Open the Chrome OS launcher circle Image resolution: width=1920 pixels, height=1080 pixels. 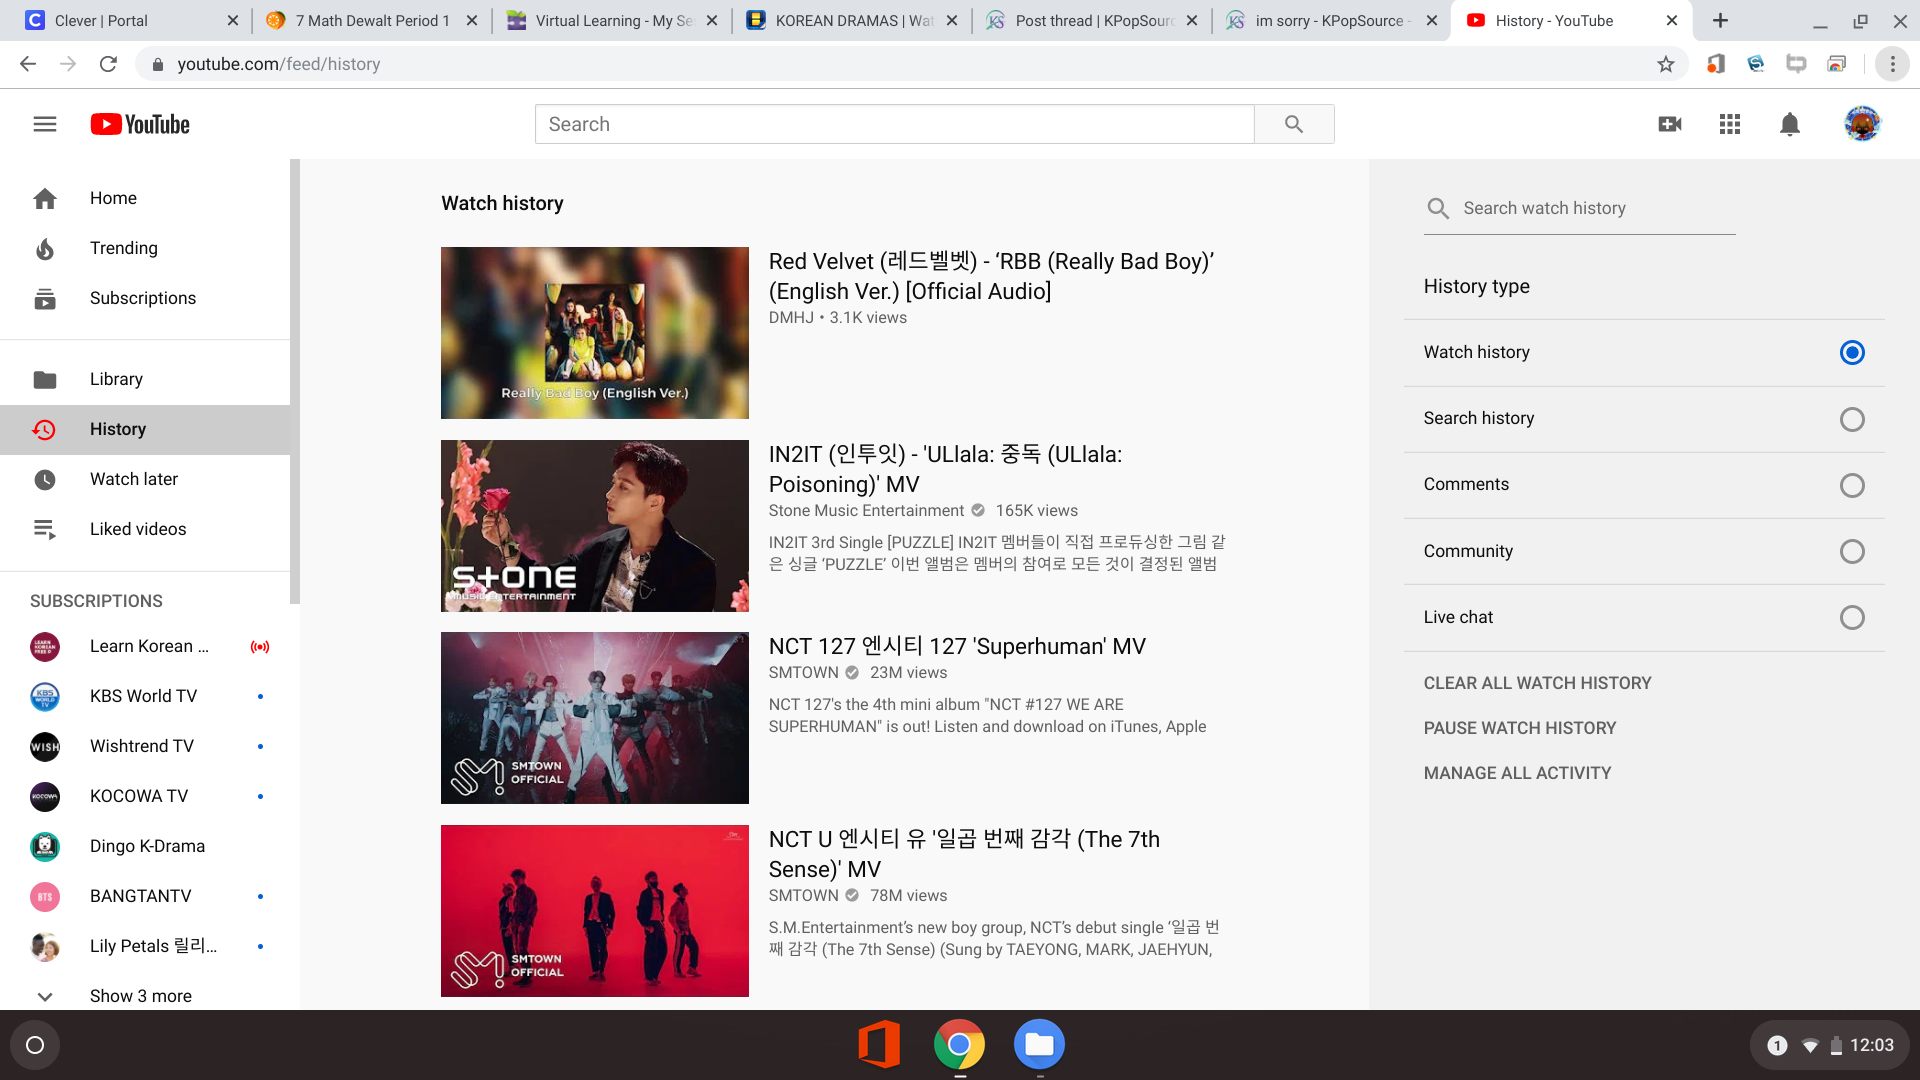coord(35,1045)
